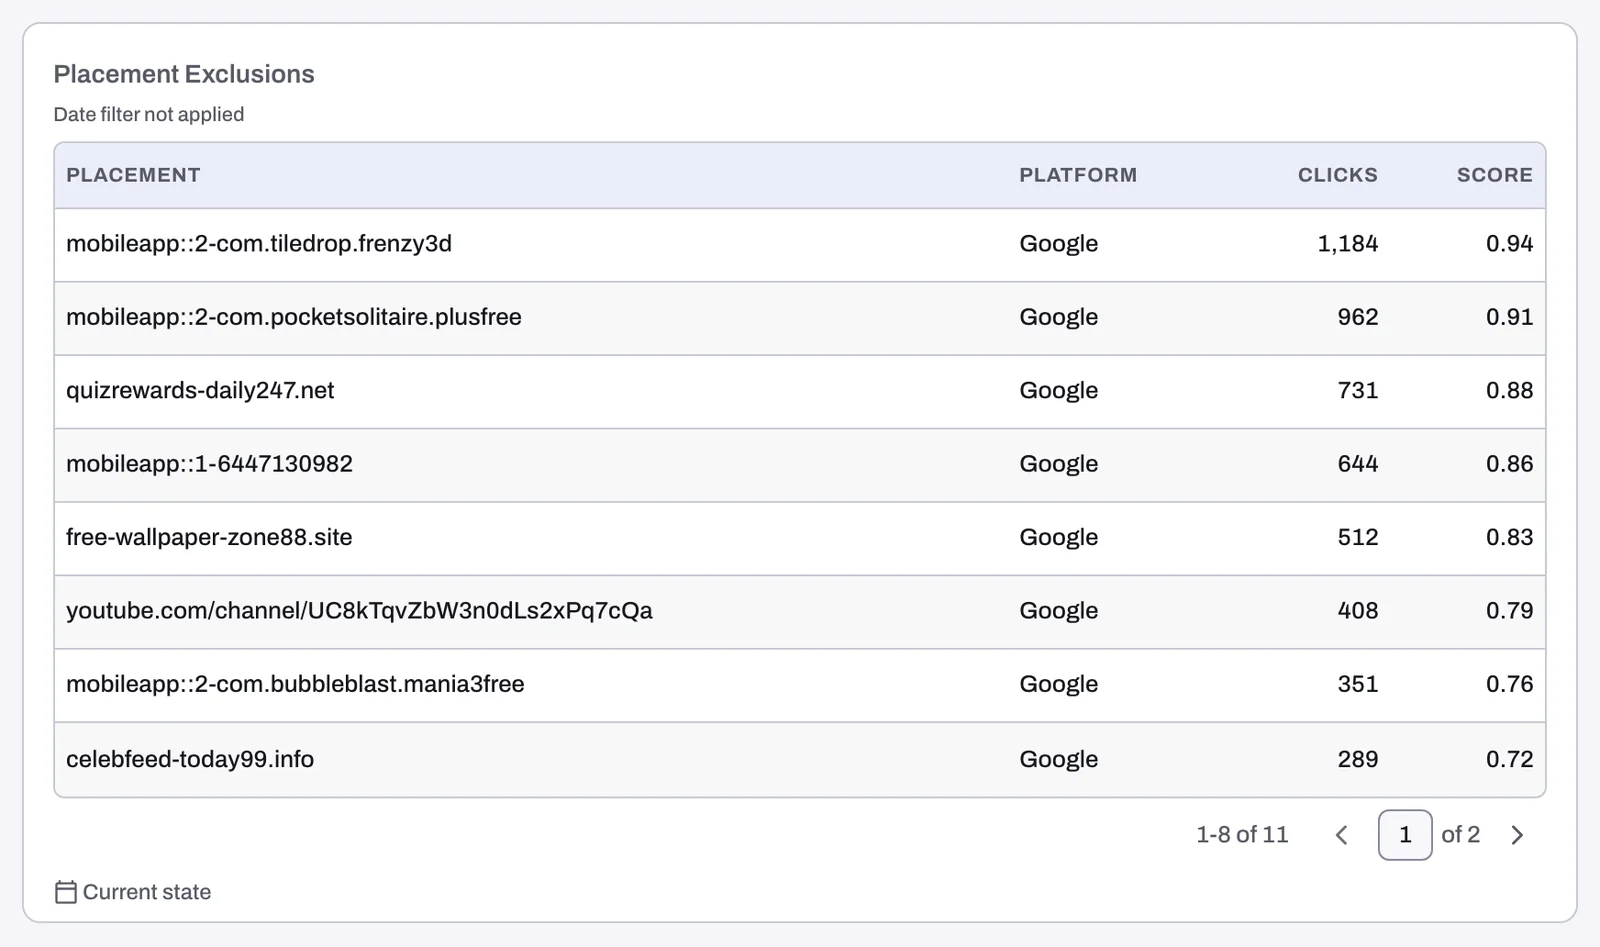Viewport: 1600px width, 947px height.
Task: Click the 0.86 score value
Action: coord(1509,464)
